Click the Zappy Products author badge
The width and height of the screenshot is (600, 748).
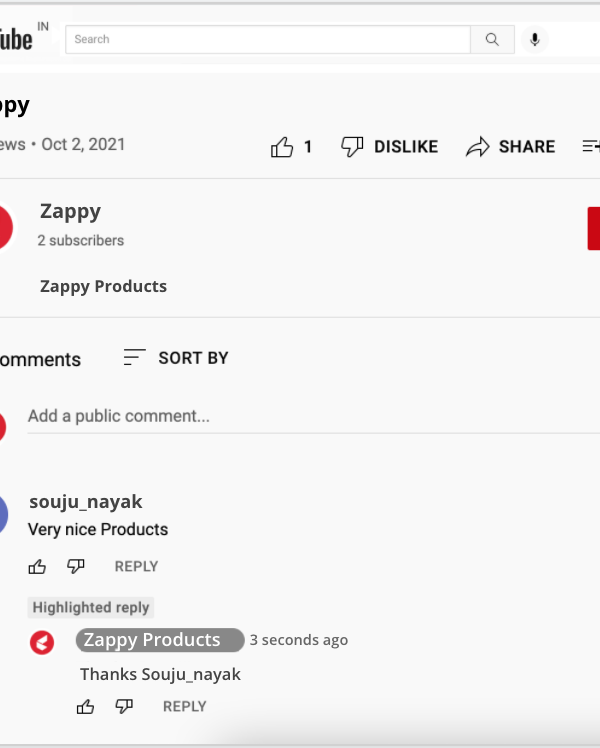click(160, 640)
